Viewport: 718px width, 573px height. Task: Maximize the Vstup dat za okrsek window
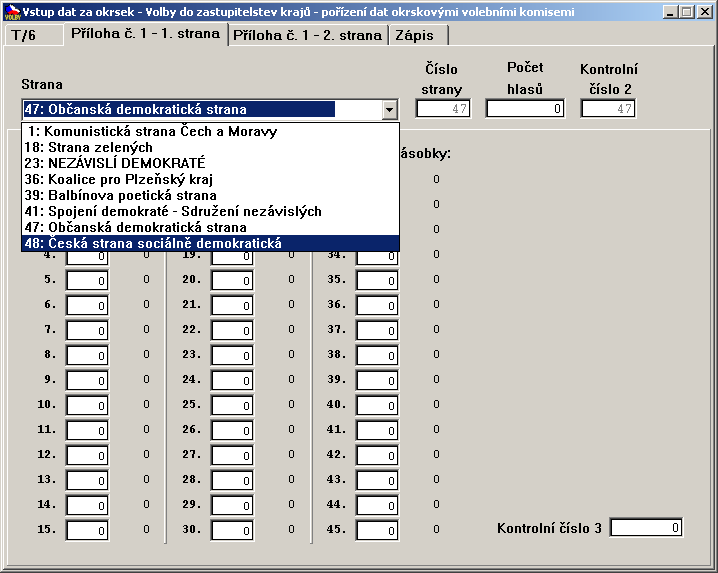coord(686,12)
